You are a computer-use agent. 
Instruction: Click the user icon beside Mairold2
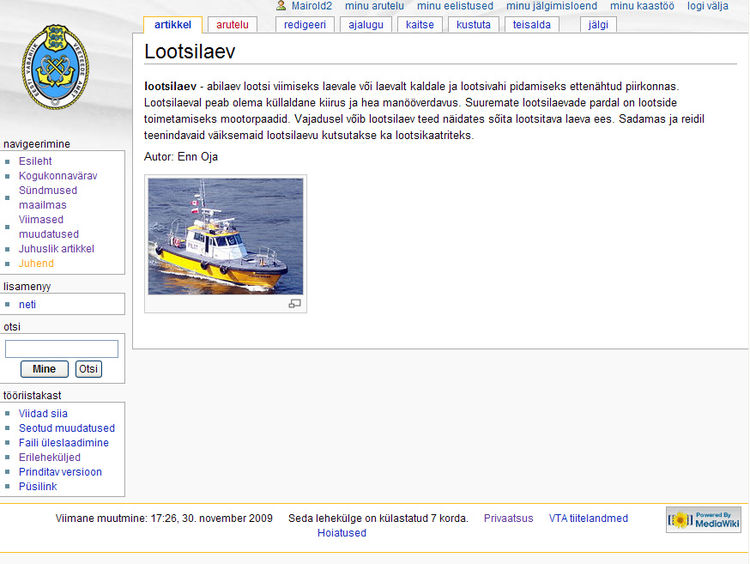281,6
